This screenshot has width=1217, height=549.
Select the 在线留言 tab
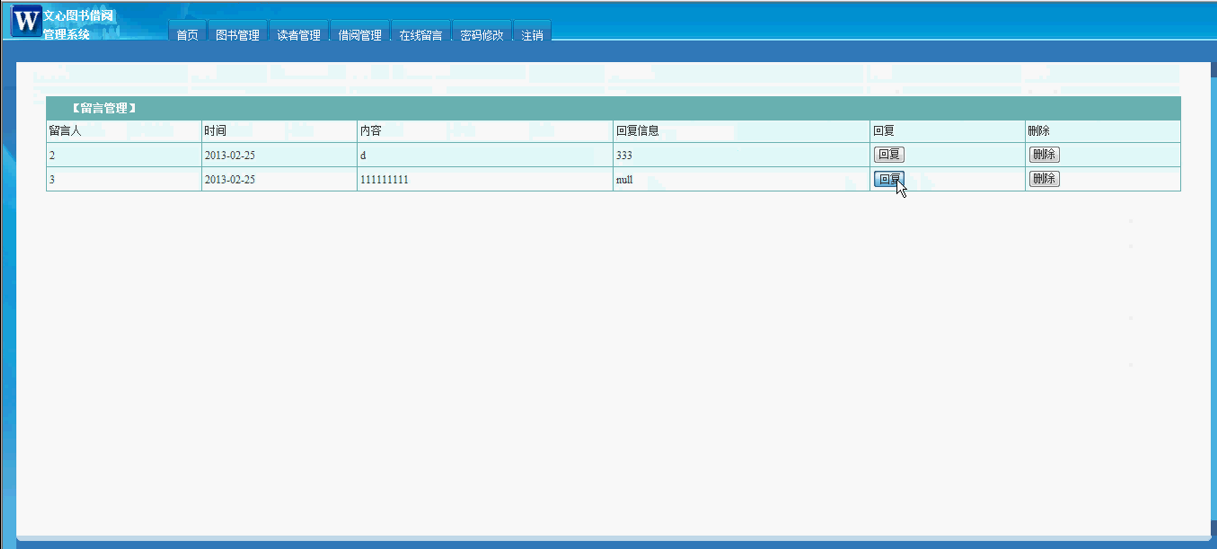[421, 34]
